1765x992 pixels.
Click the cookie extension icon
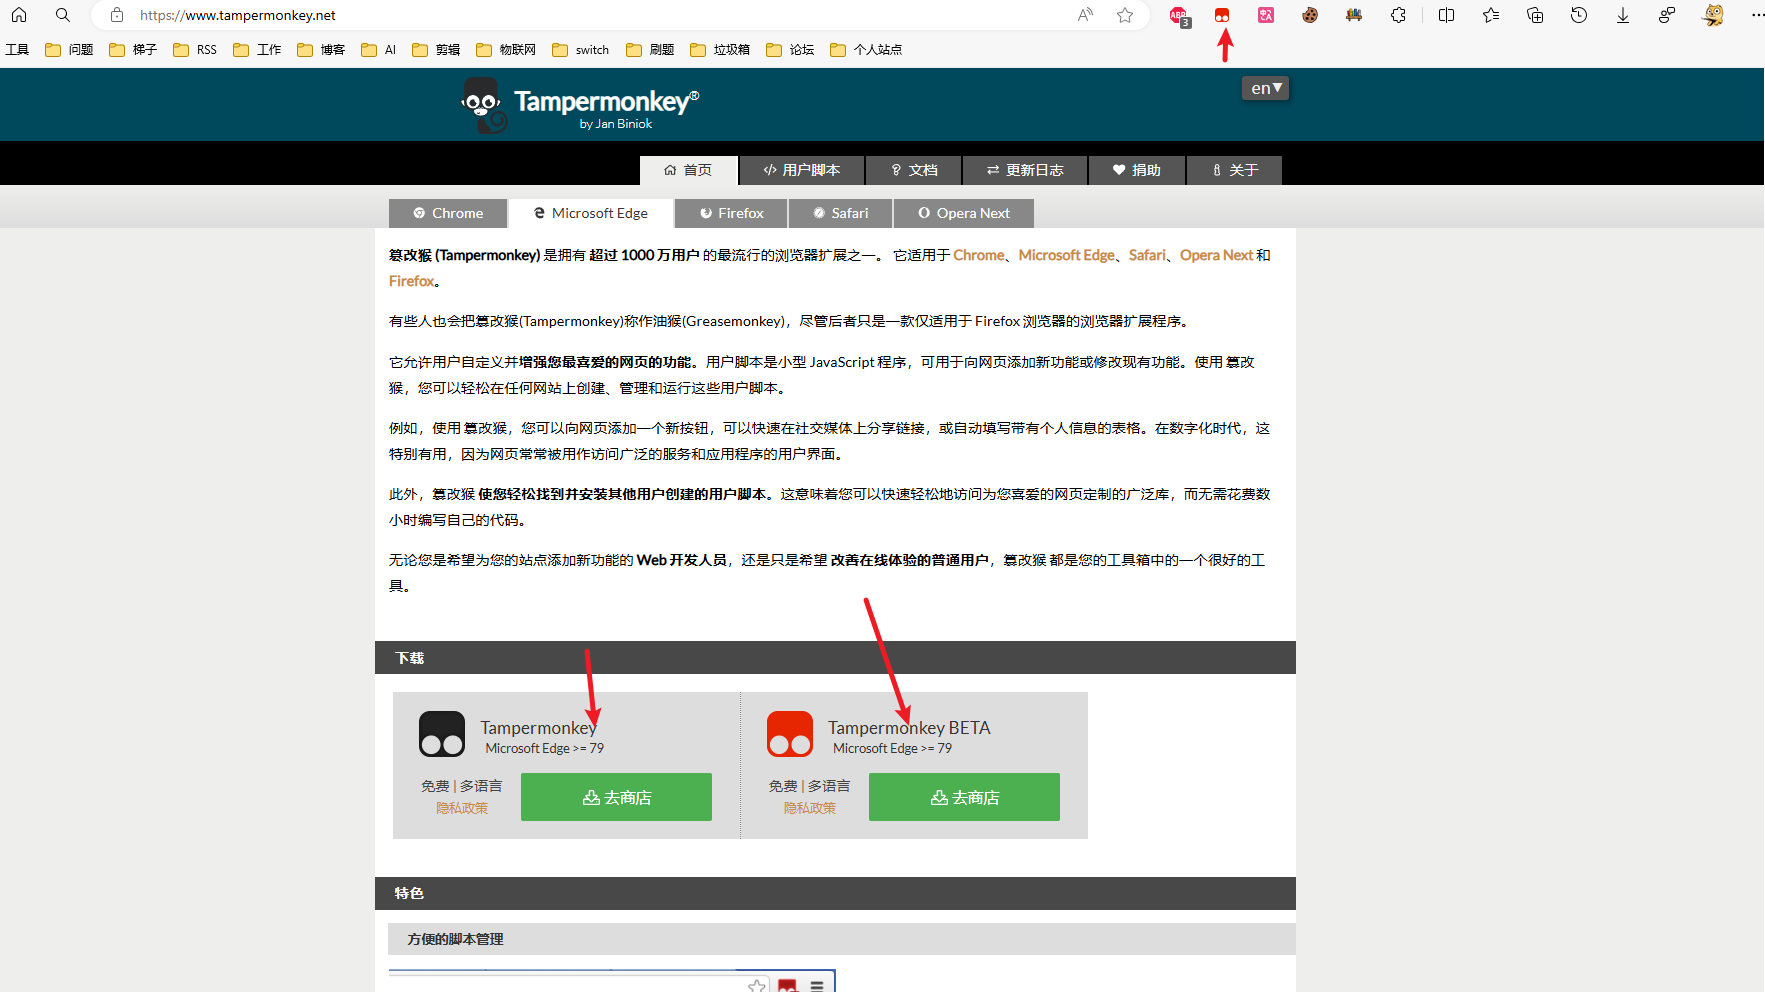pyautogui.click(x=1310, y=15)
